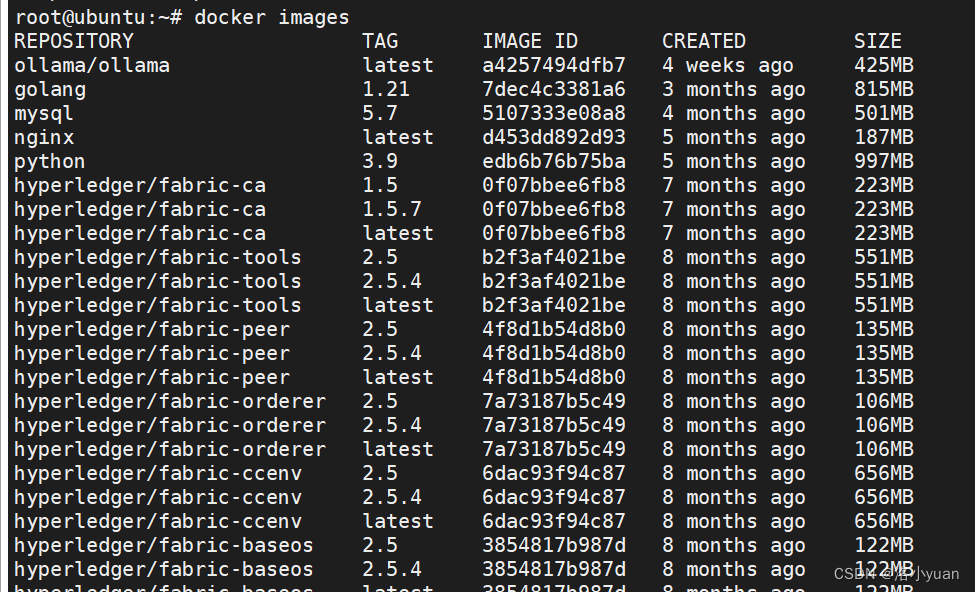Image resolution: width=975 pixels, height=592 pixels.
Task: Select the CREATED column header
Action: 704,42
